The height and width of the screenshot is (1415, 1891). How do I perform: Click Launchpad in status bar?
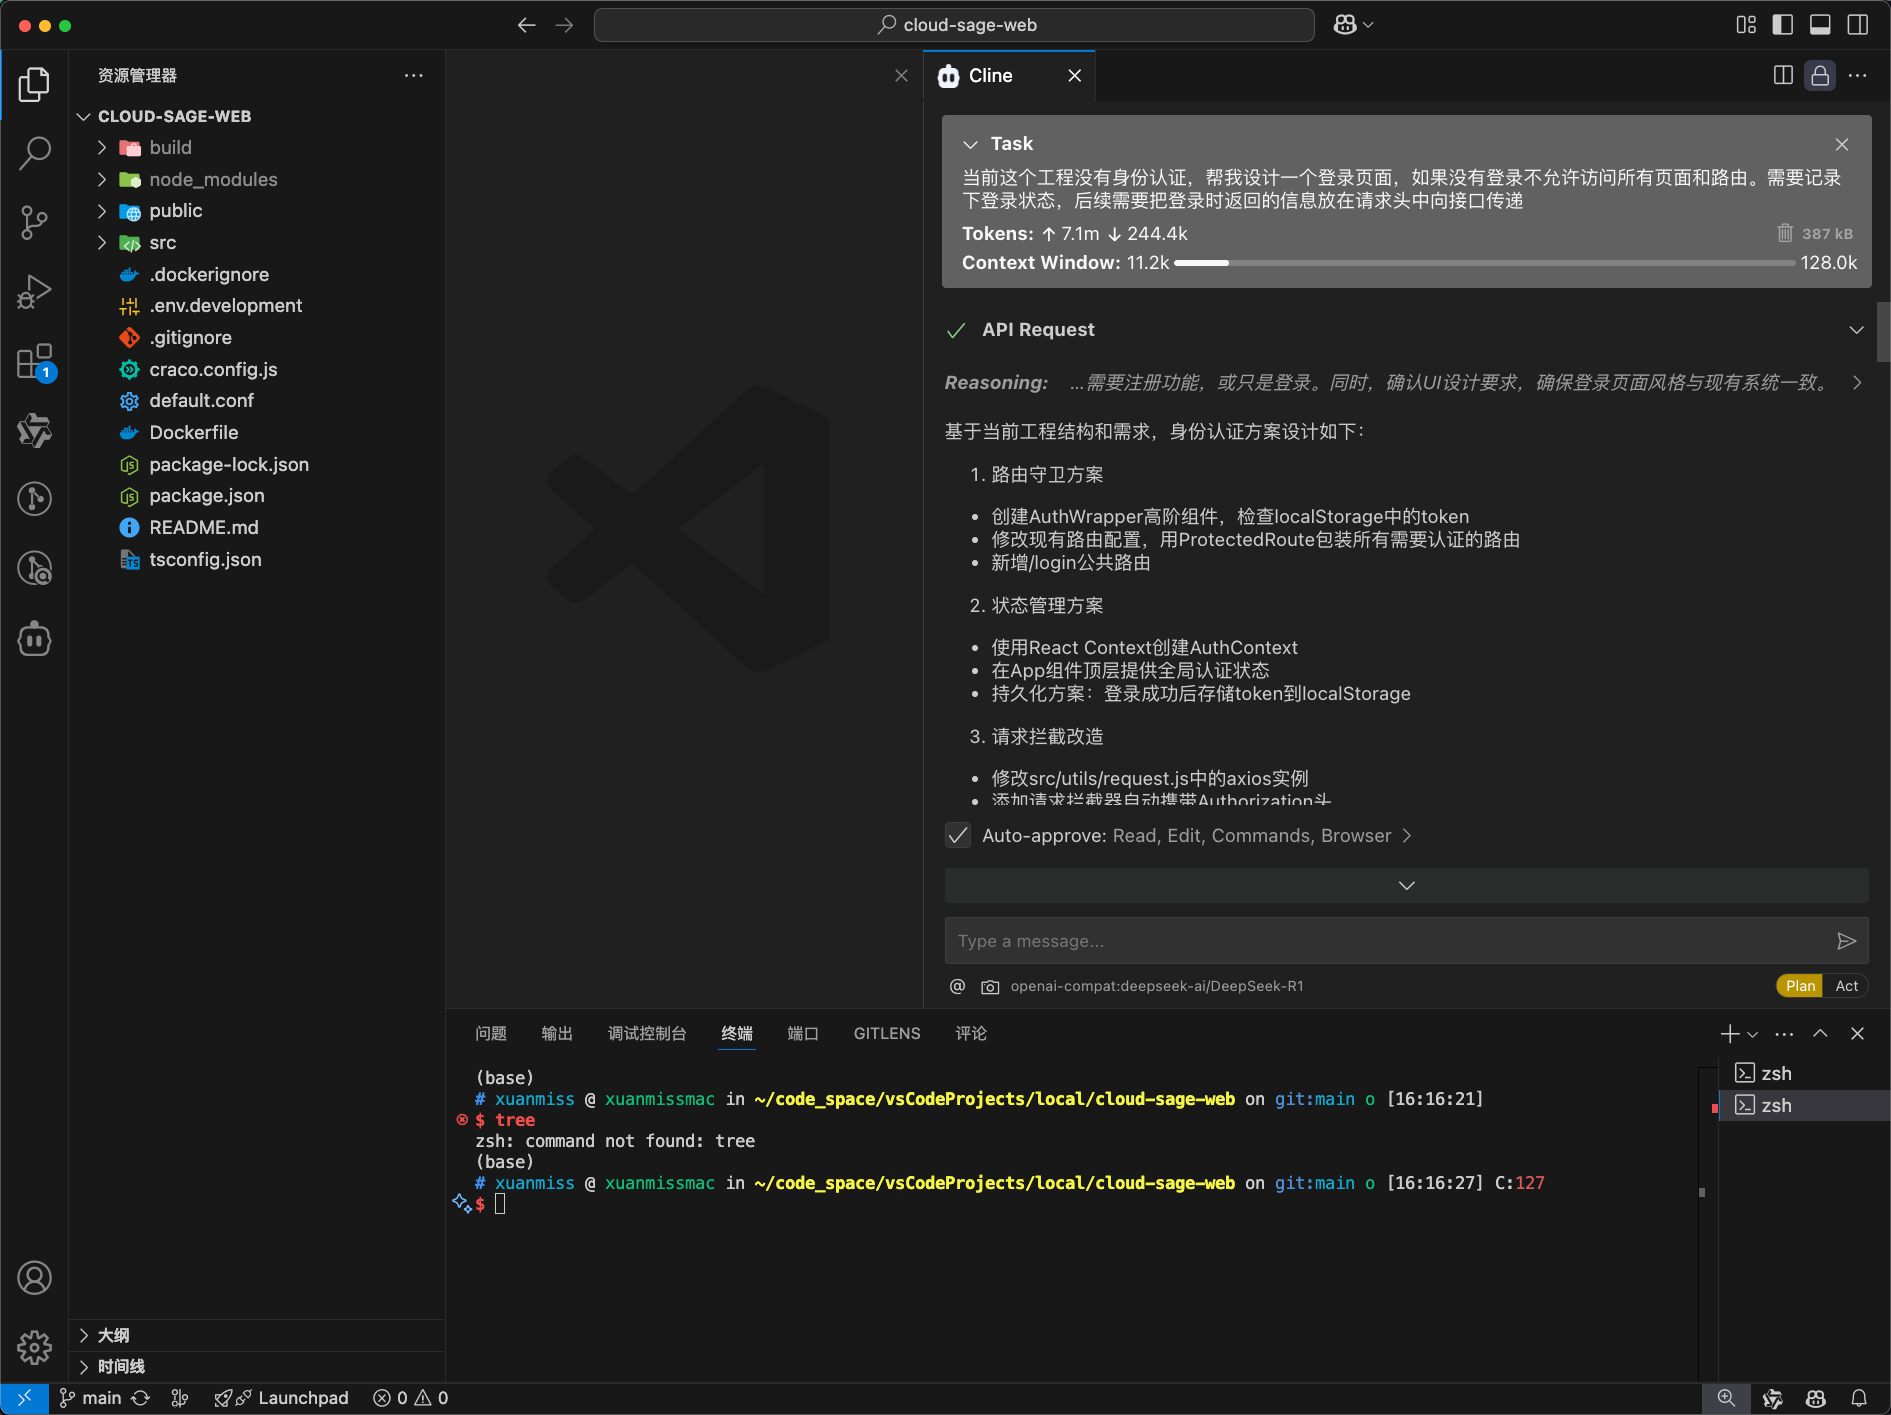click(282, 1398)
